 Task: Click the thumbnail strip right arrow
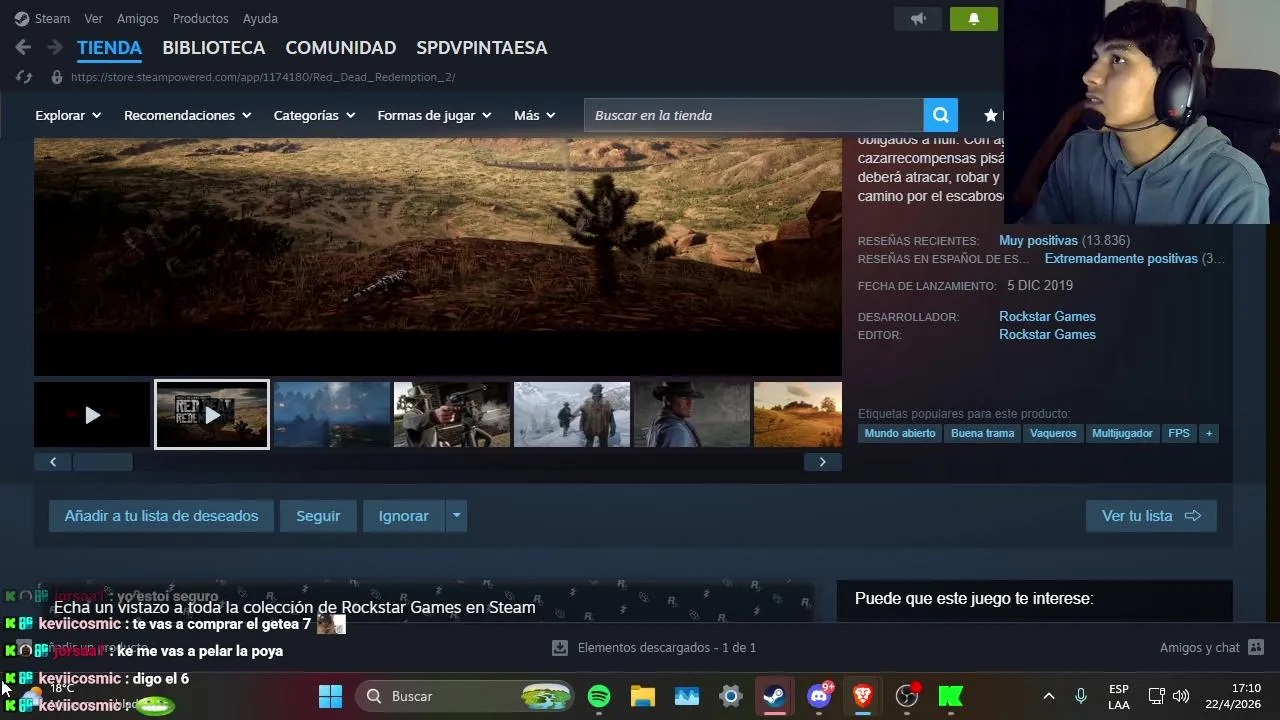[822, 462]
